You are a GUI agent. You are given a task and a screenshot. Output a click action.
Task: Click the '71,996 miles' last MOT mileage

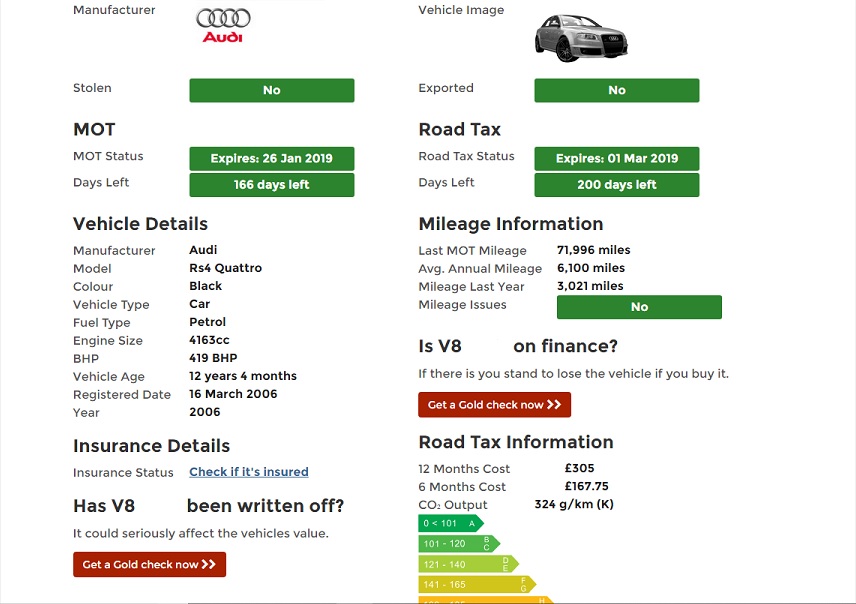pos(593,250)
